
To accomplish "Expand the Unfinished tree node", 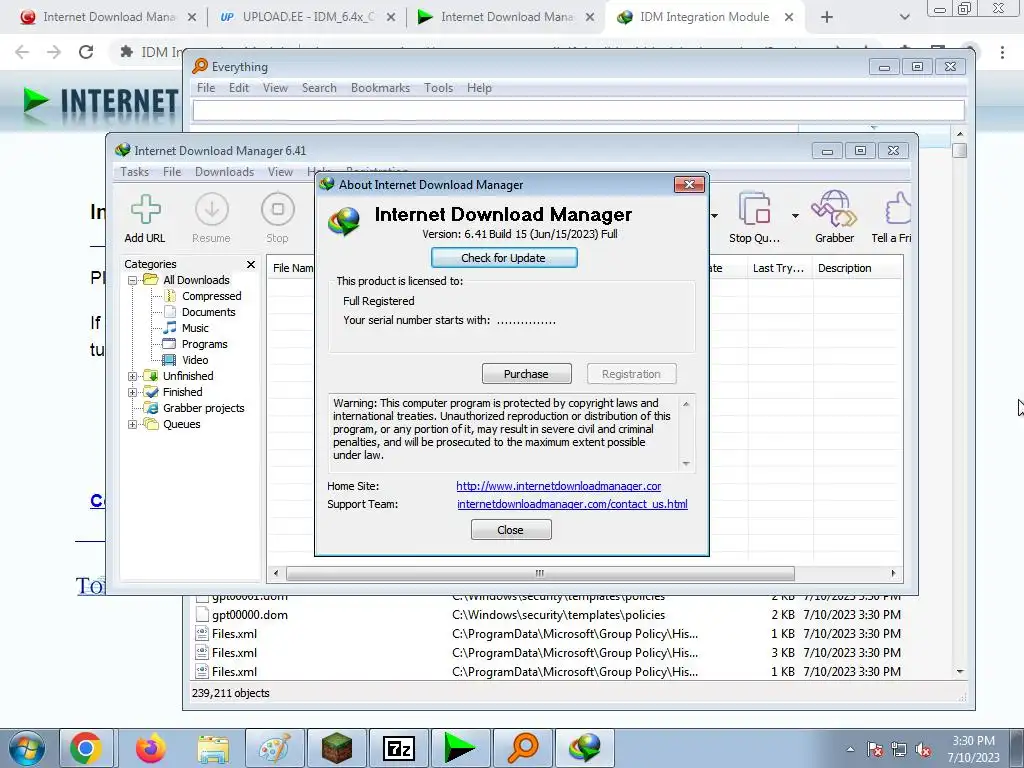I will point(133,376).
